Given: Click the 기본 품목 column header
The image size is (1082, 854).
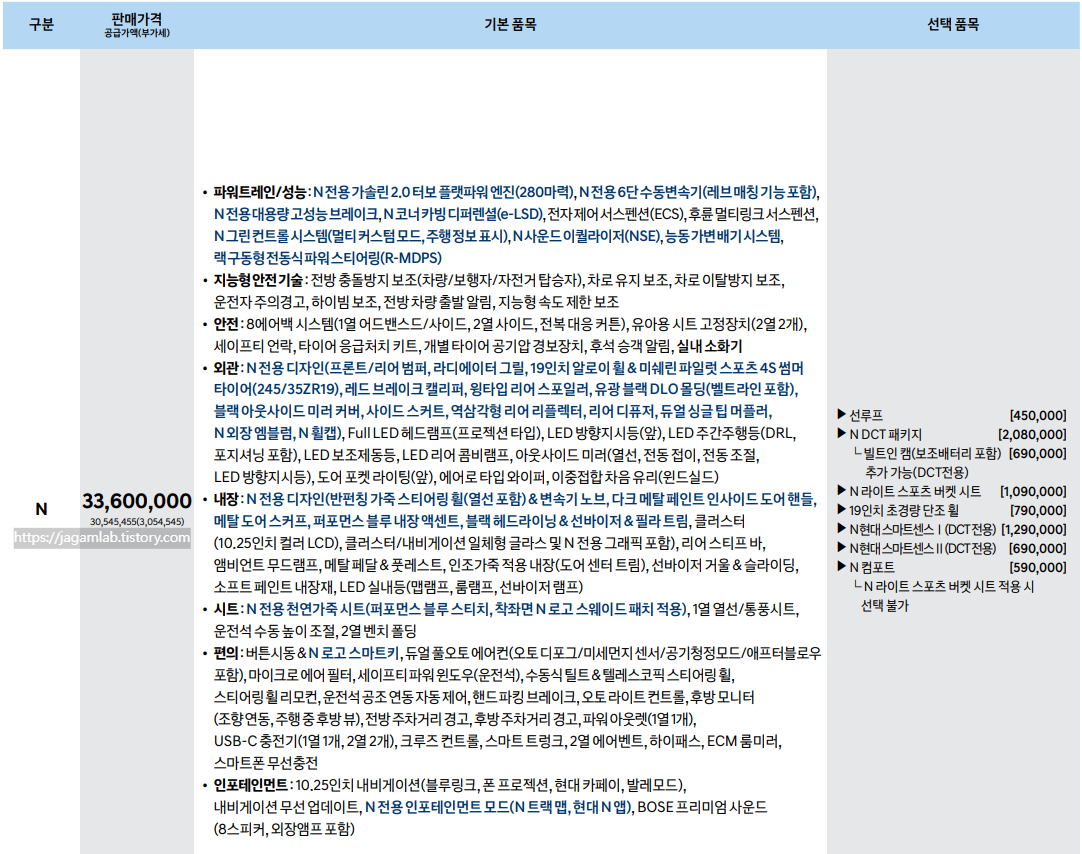Looking at the screenshot, I should [510, 25].
